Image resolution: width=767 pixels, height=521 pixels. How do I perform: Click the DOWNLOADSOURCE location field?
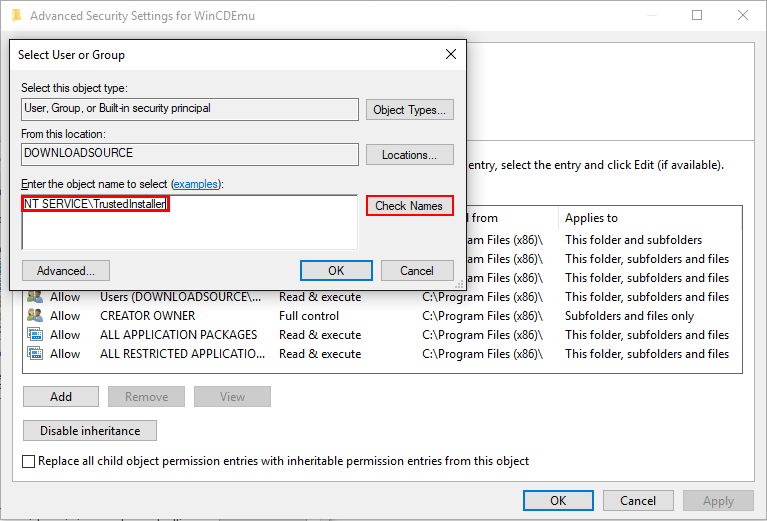(x=190, y=154)
